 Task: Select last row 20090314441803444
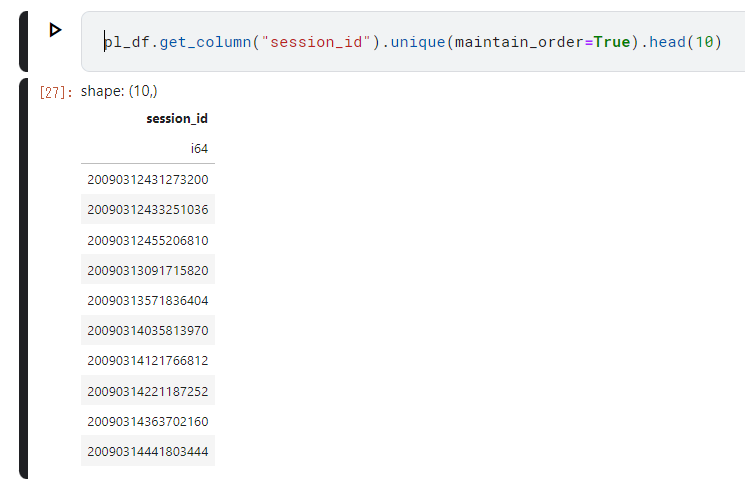tap(148, 451)
